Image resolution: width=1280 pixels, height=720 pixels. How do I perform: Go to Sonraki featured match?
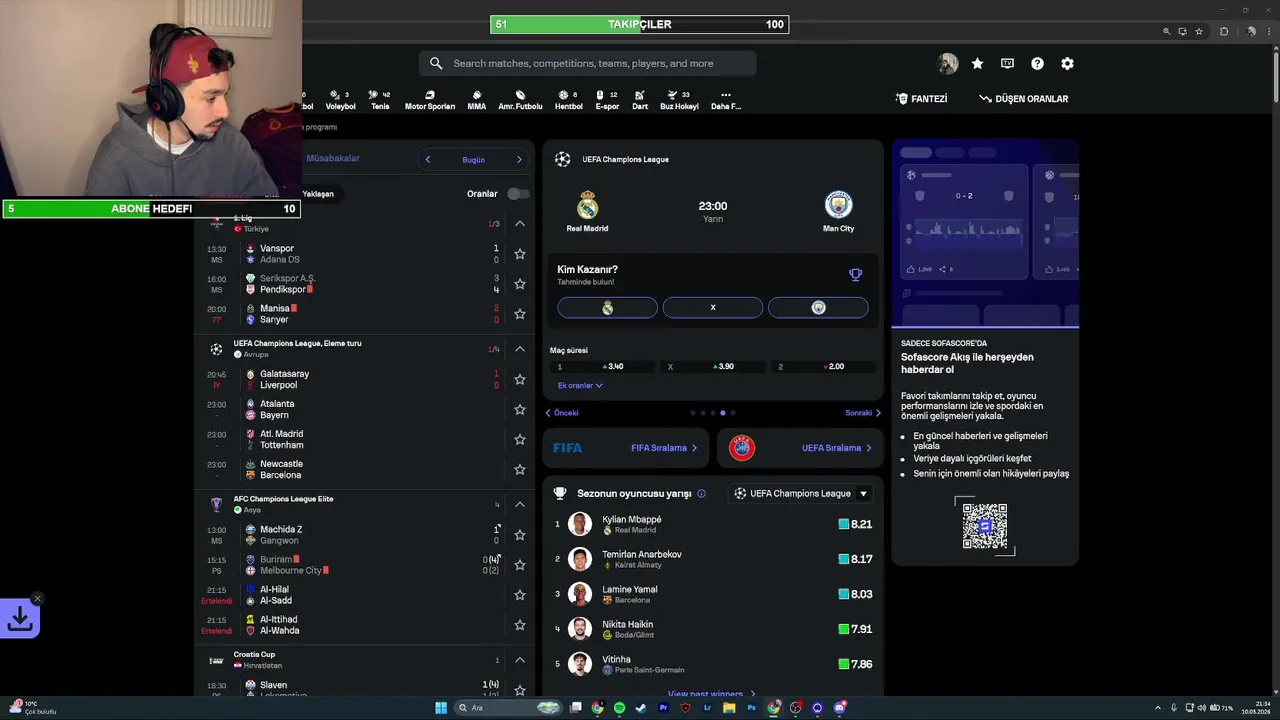(x=863, y=413)
